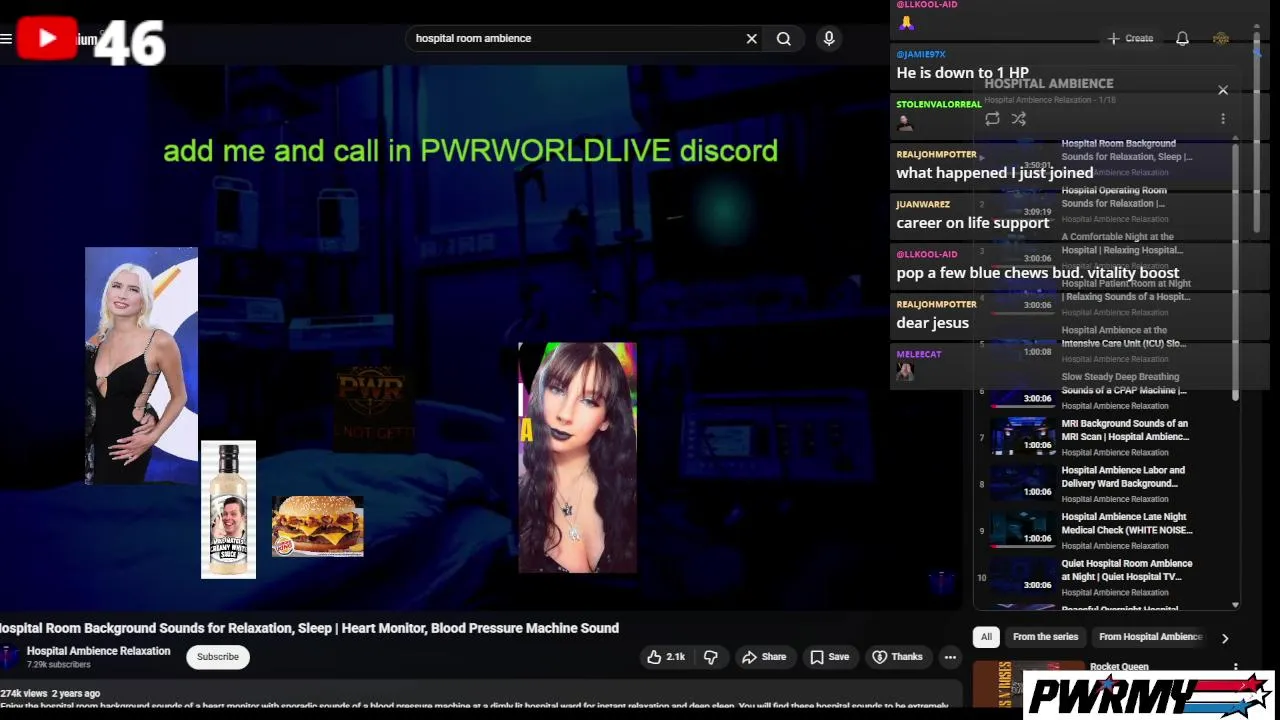Play Hospital Patient Room at Night item
This screenshot has width=1280, height=720.
(1100, 297)
